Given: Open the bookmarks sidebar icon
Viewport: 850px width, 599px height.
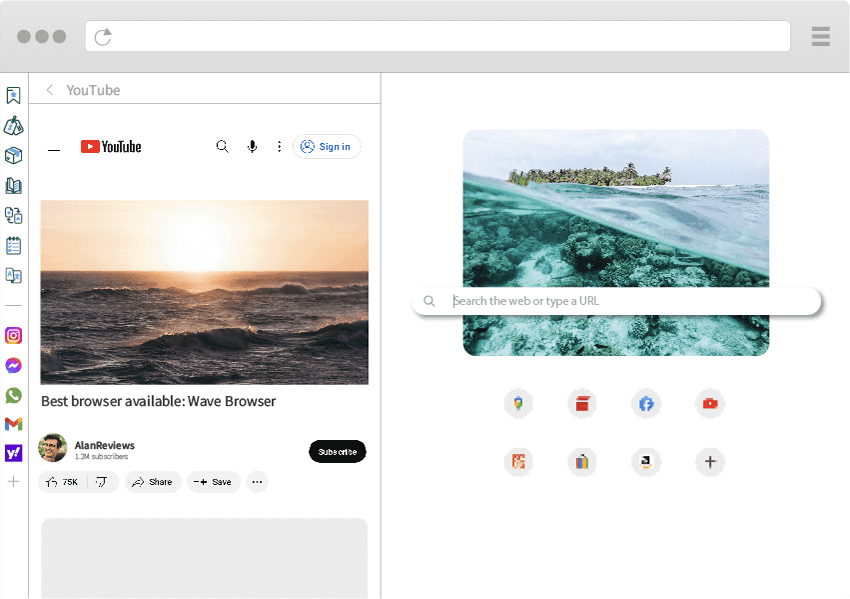Looking at the screenshot, I should (14, 96).
